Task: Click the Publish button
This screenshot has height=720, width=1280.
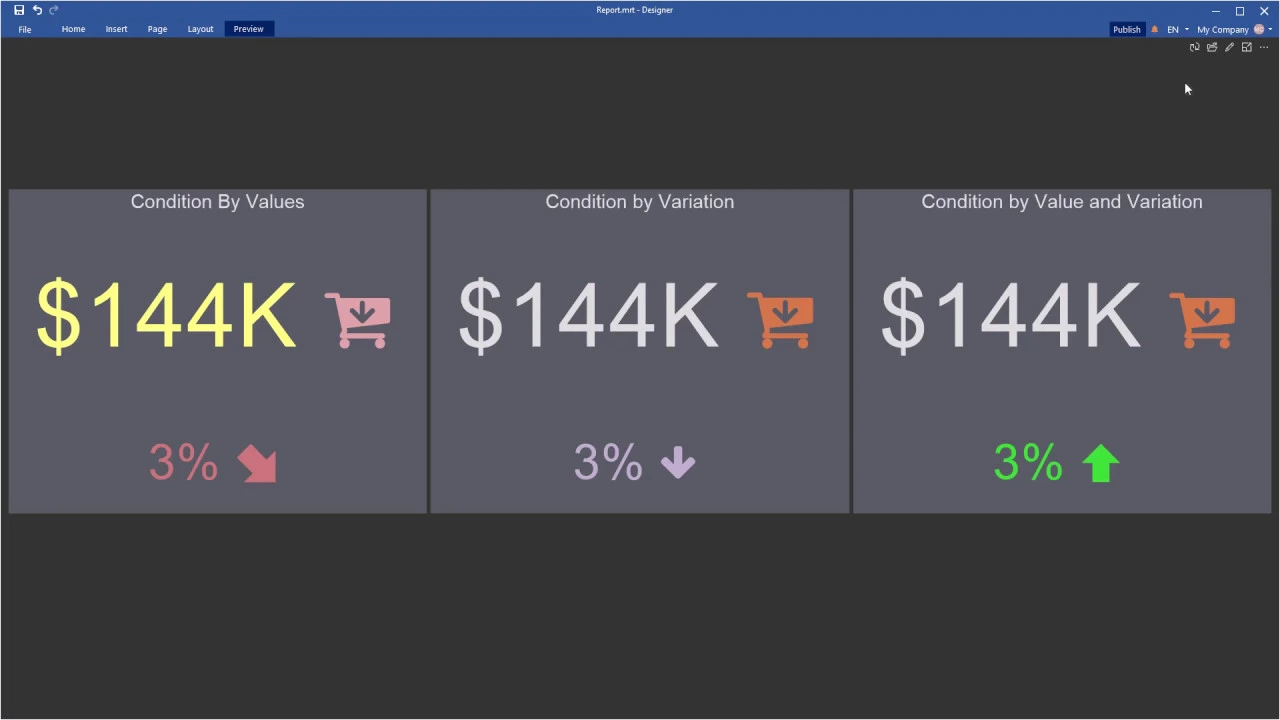Action: [1126, 29]
